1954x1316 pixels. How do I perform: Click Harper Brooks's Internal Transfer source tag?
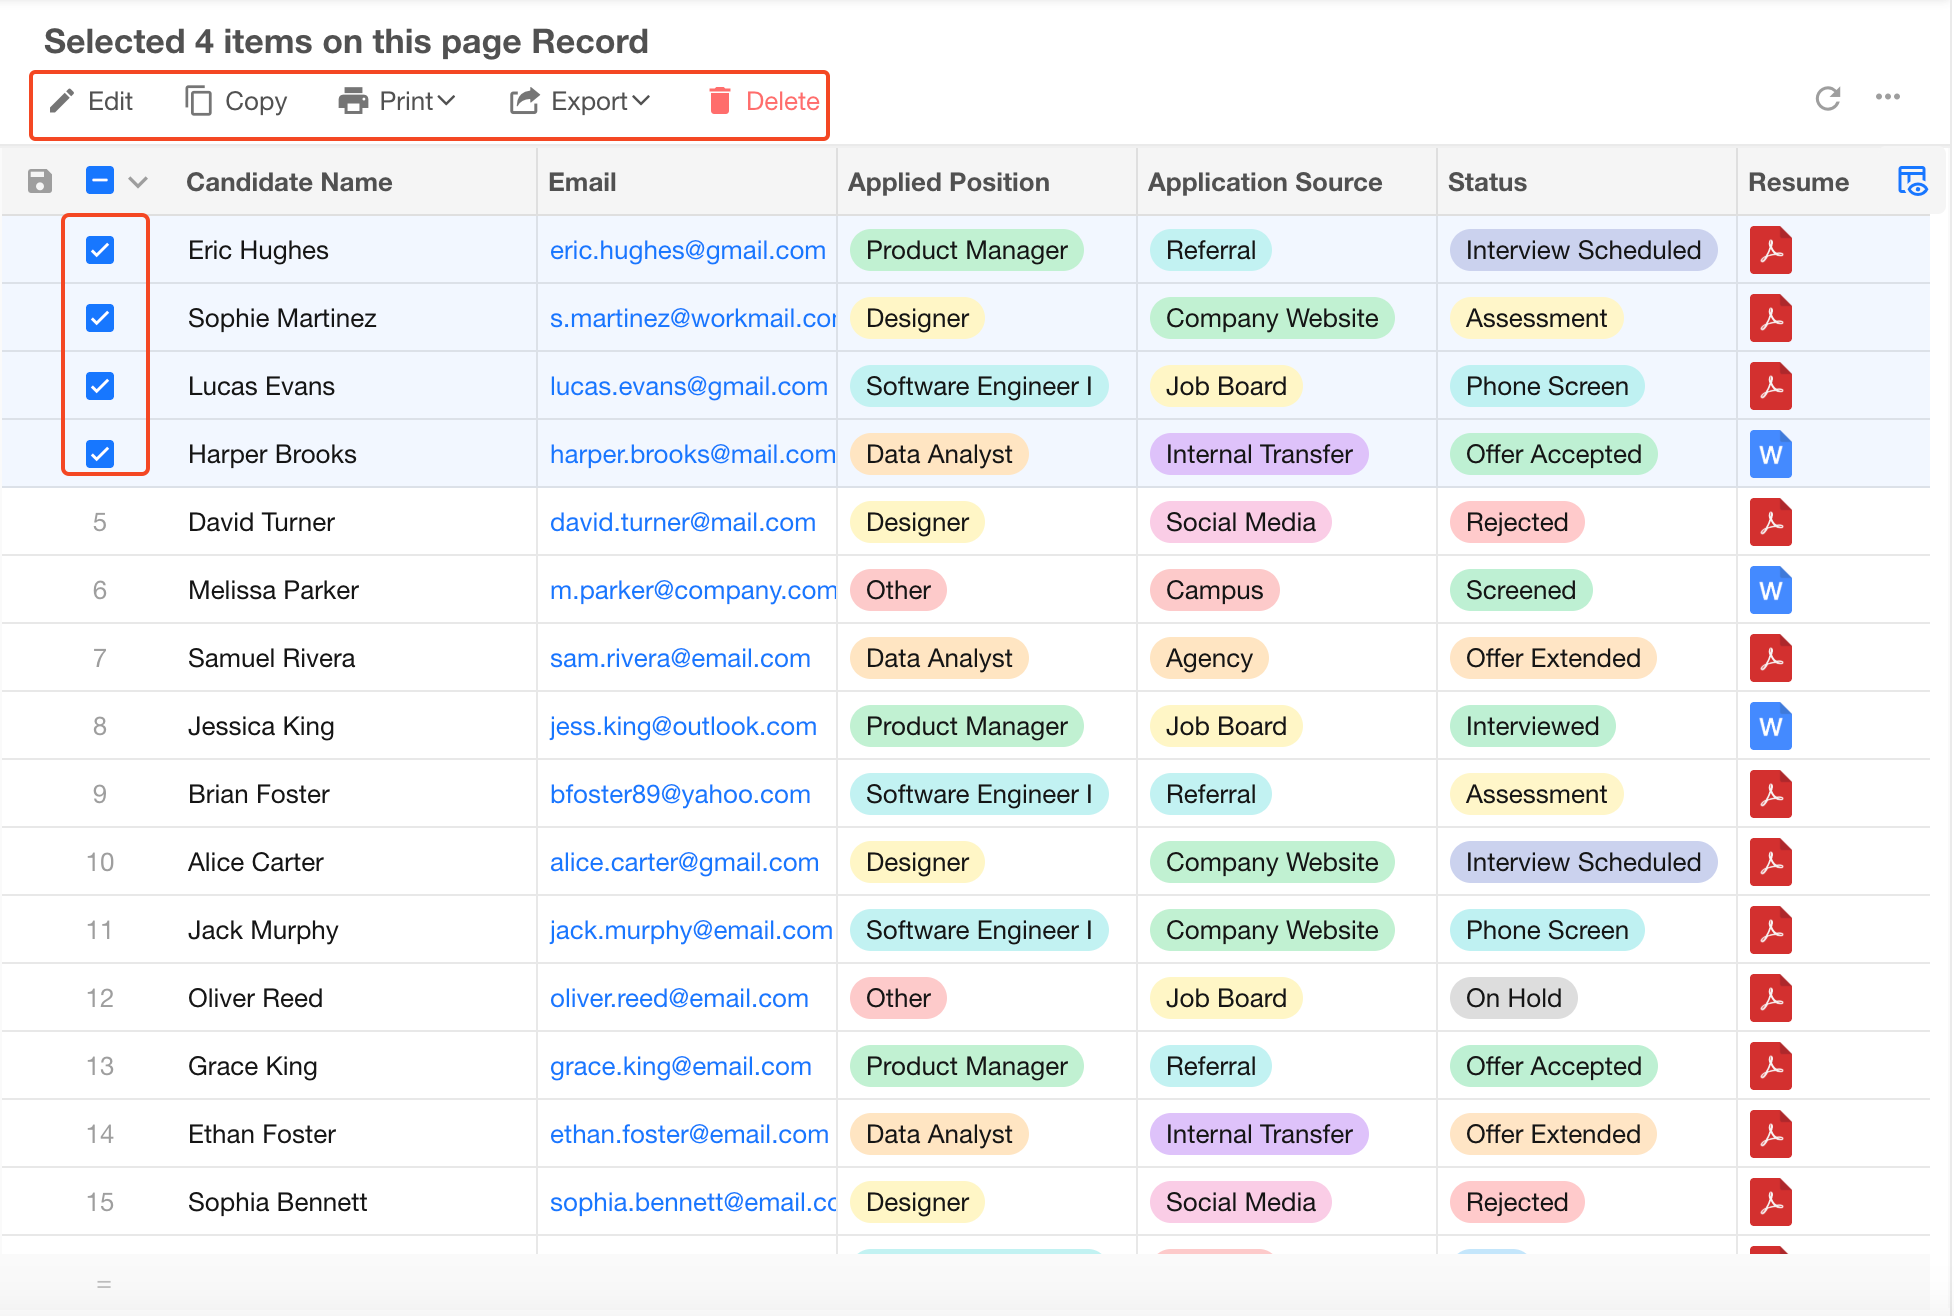1259,454
